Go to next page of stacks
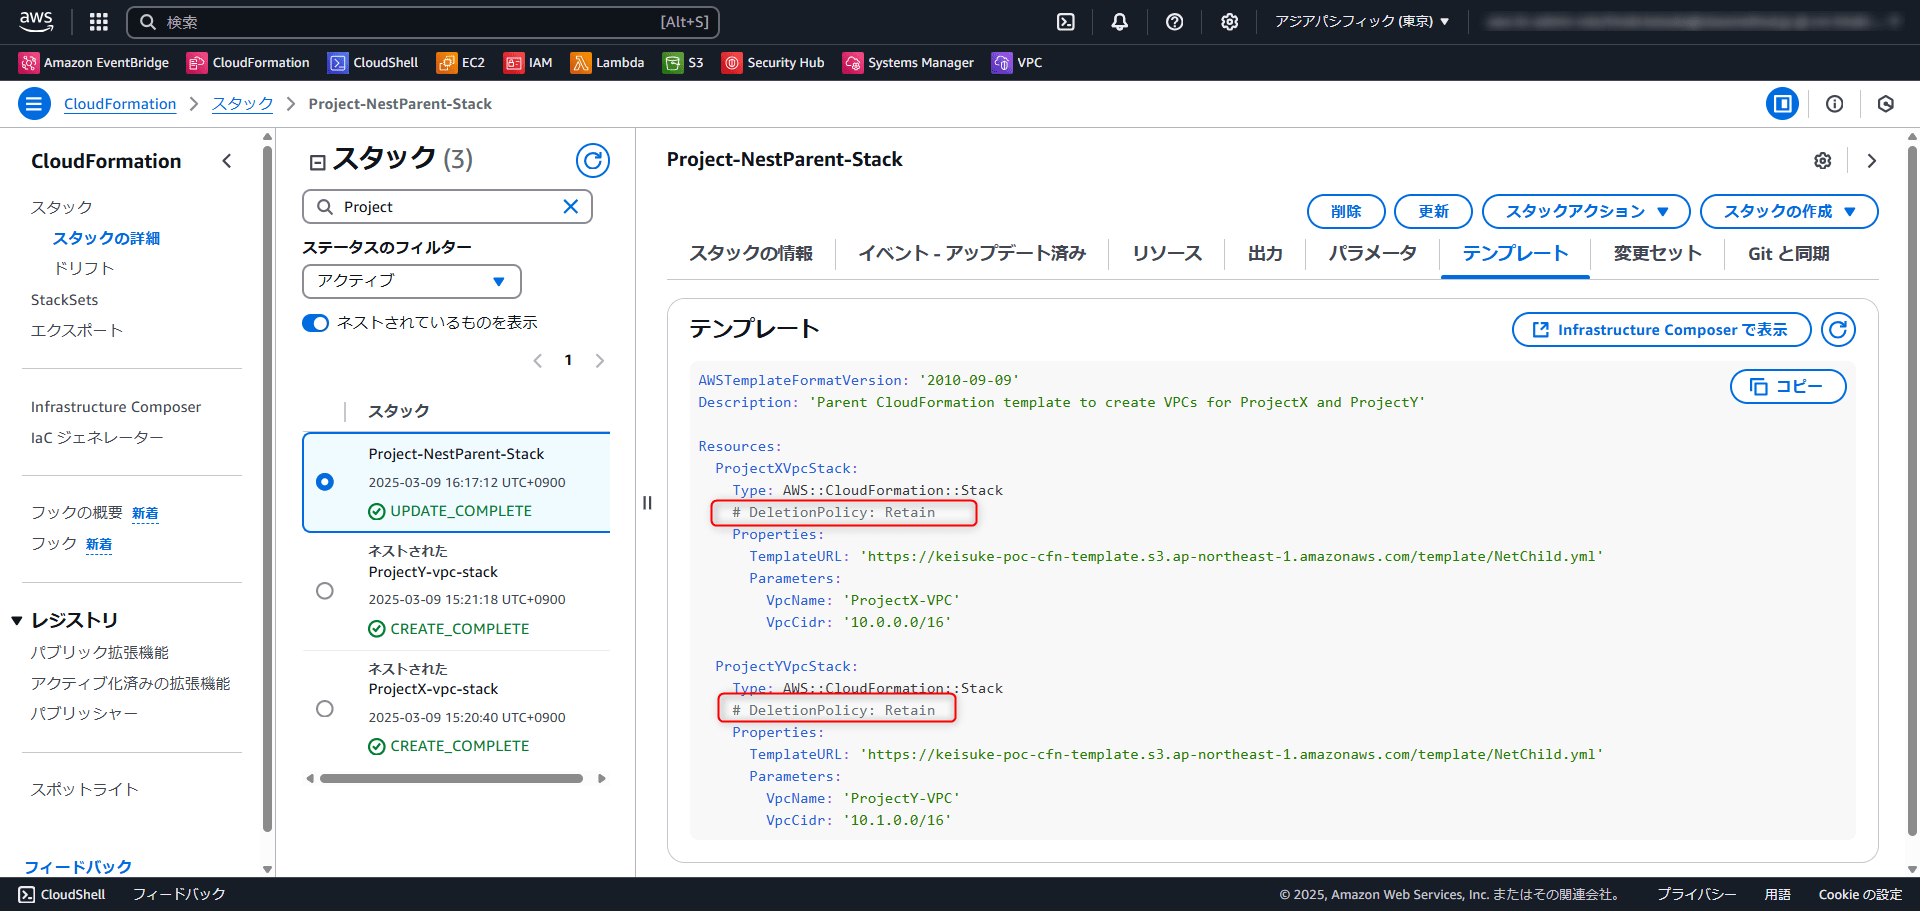1920x911 pixels. [600, 361]
